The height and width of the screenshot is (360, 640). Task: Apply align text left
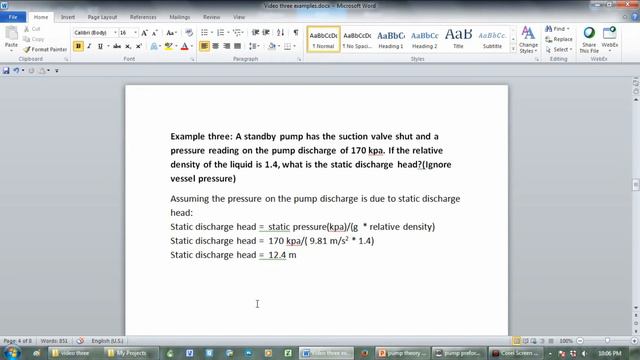[204, 46]
